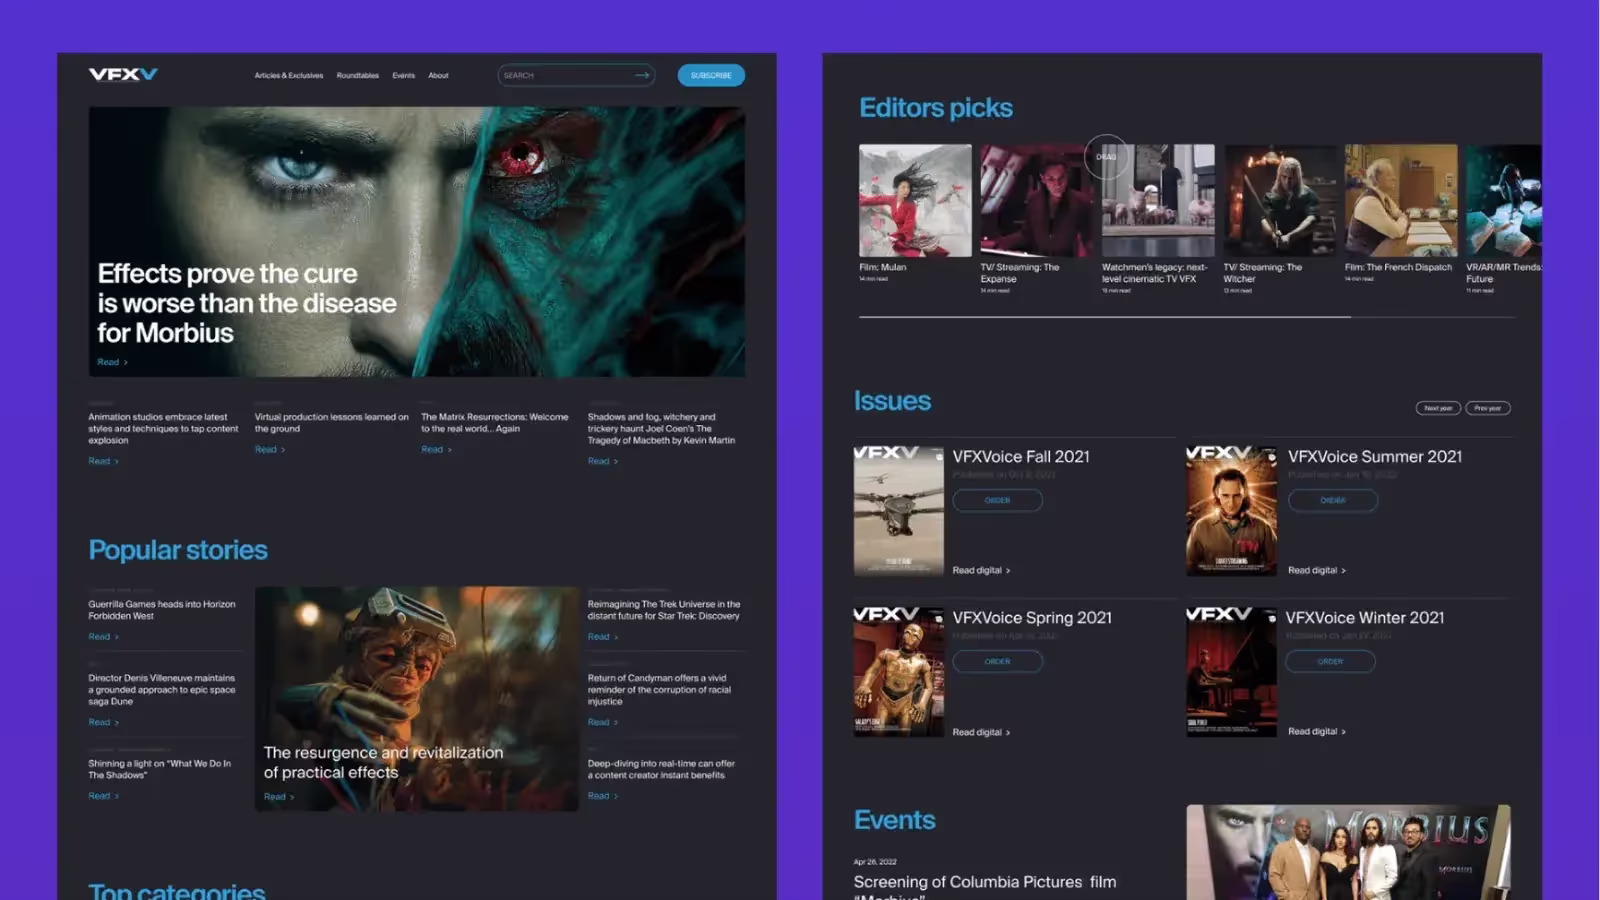Open the Articles & Exclusives menu
Screen dimensions: 1600x900
coord(288,76)
